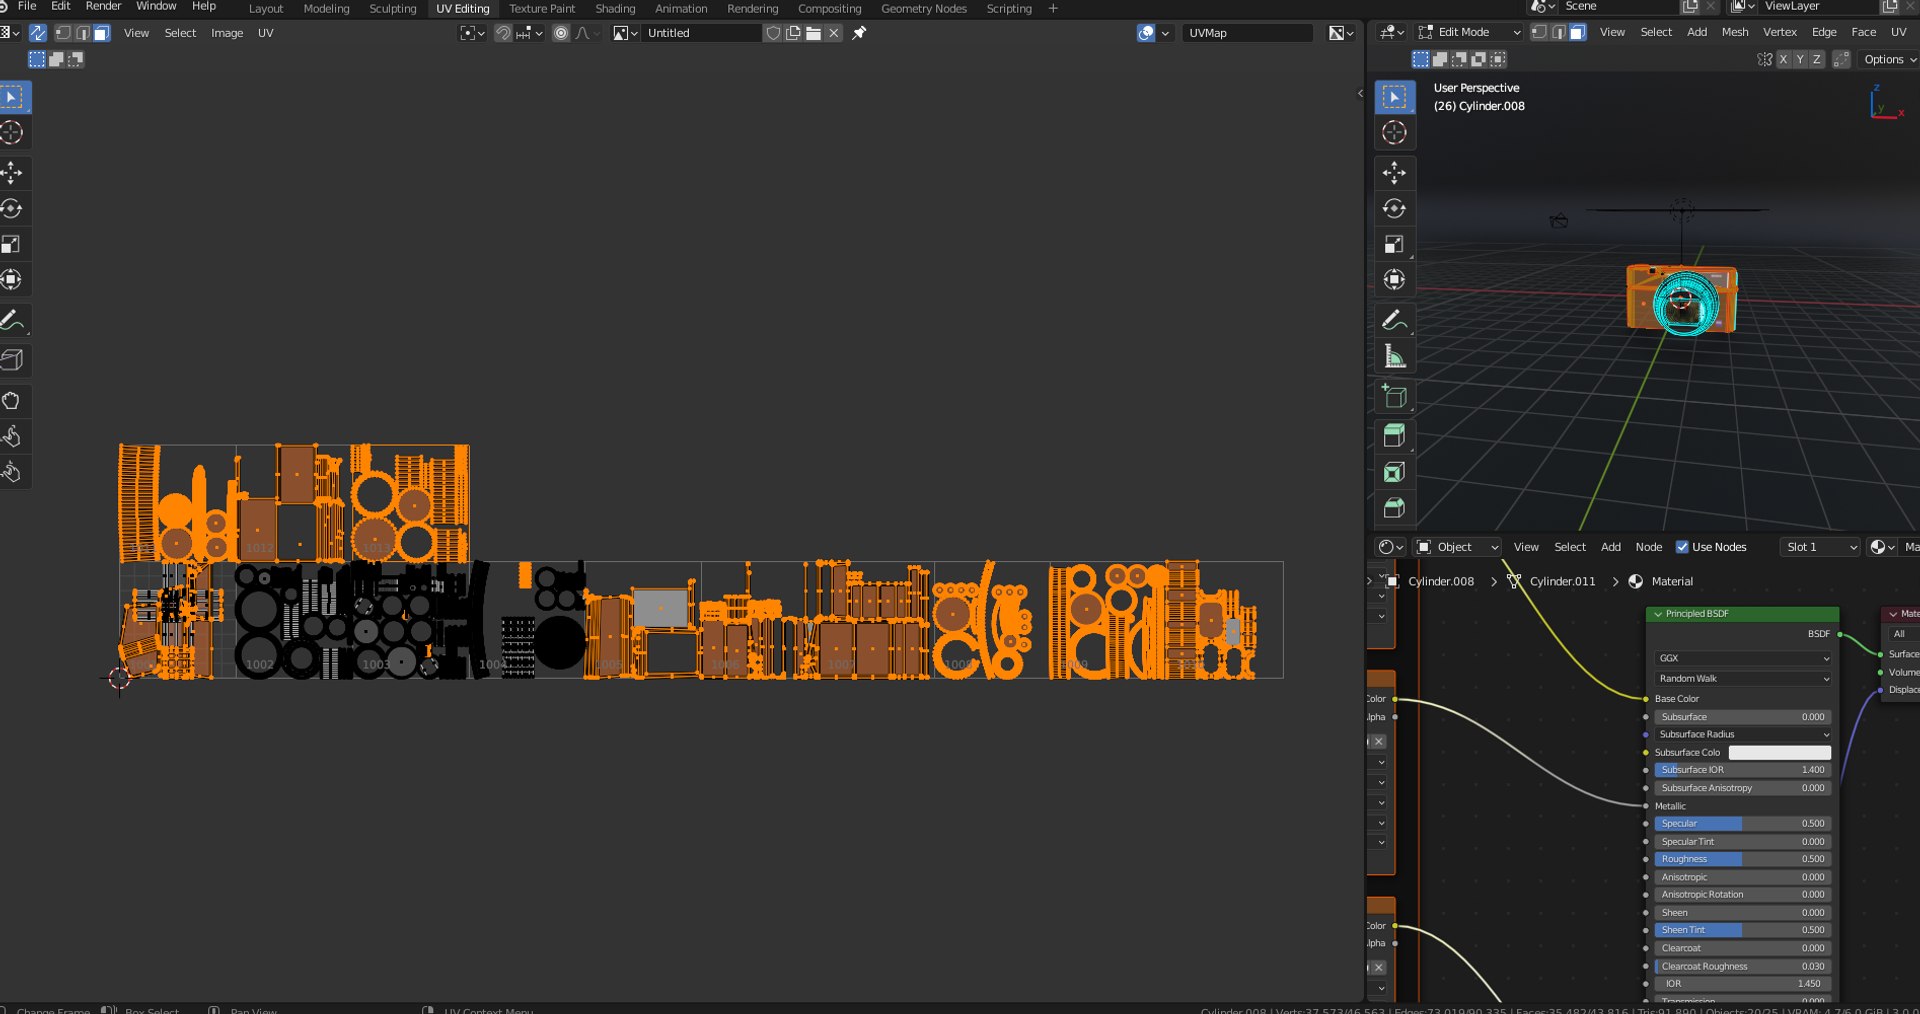
Task: Open the Image menu in UV editor
Action: (227, 33)
